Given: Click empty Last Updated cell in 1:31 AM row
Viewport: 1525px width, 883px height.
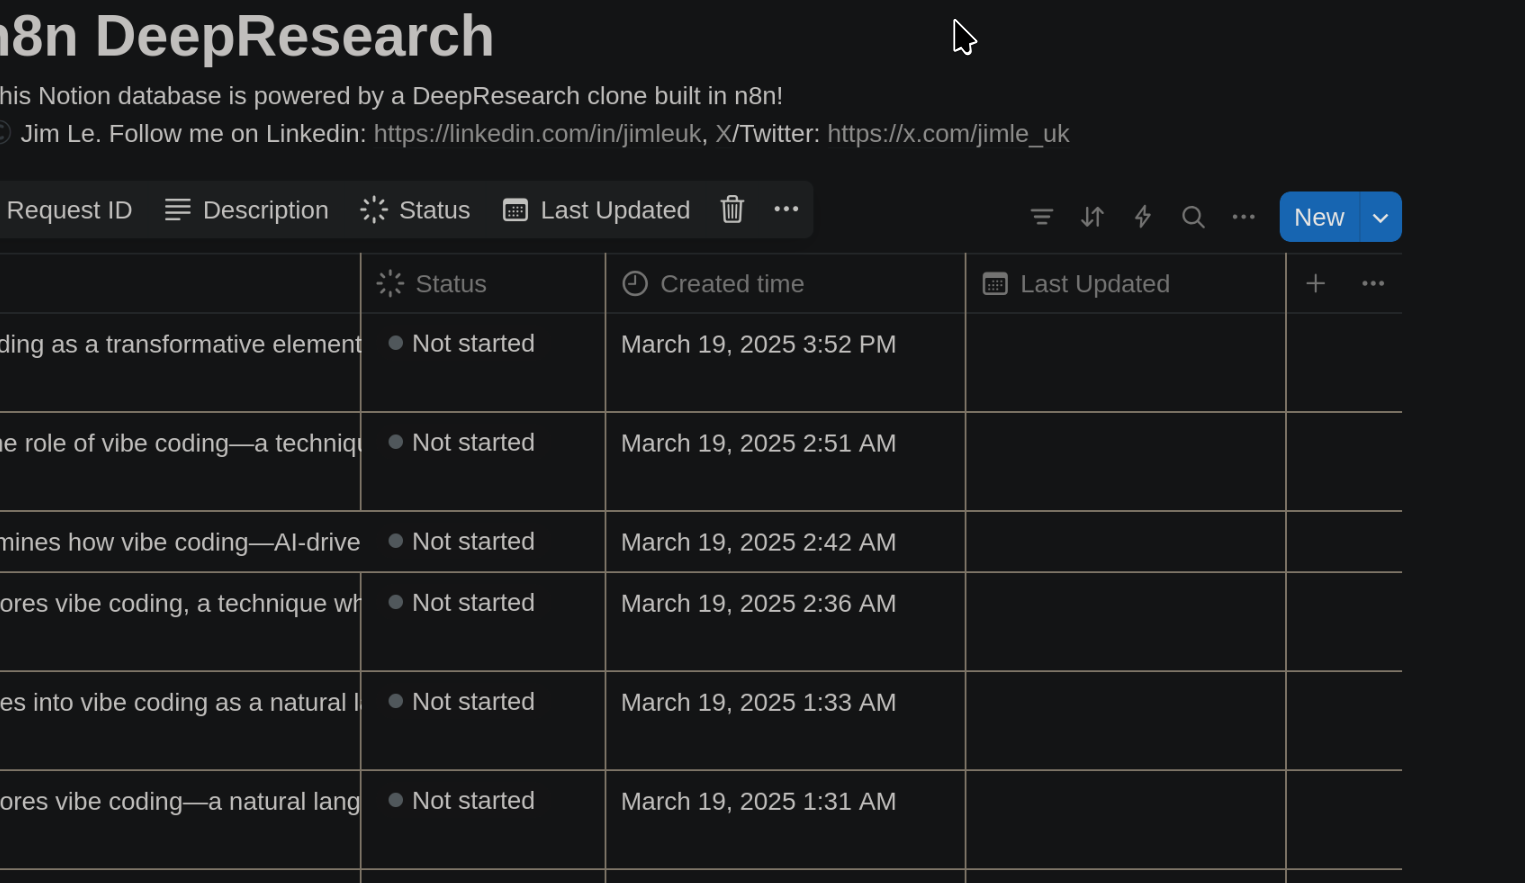Looking at the screenshot, I should tap(1125, 819).
